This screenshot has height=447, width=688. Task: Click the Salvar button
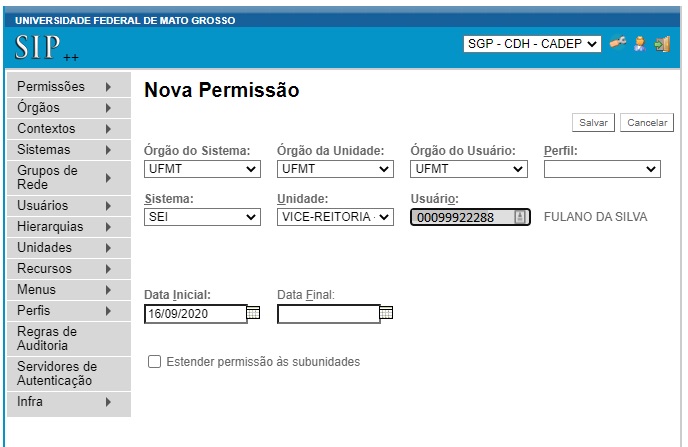(x=593, y=122)
